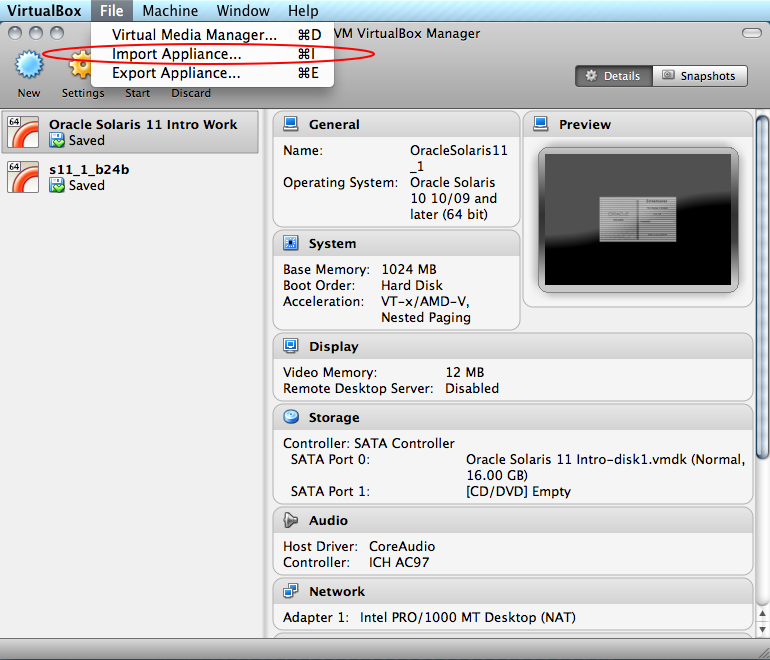Click the Network section icon

coord(291,591)
